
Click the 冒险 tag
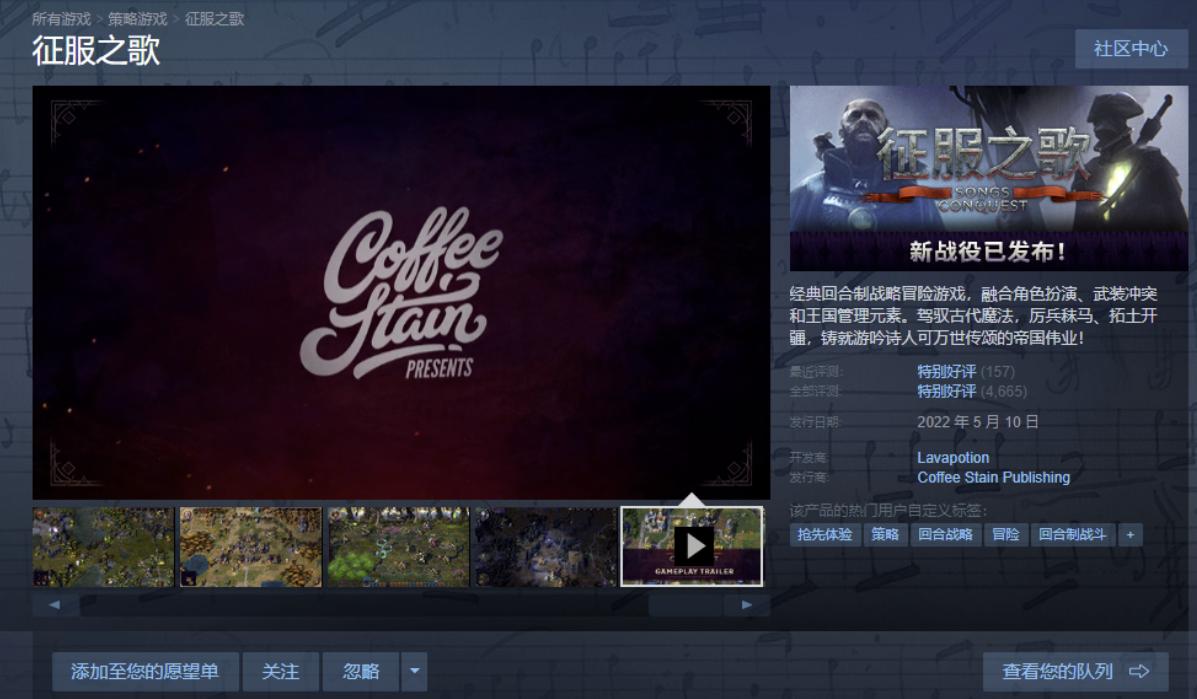1005,534
